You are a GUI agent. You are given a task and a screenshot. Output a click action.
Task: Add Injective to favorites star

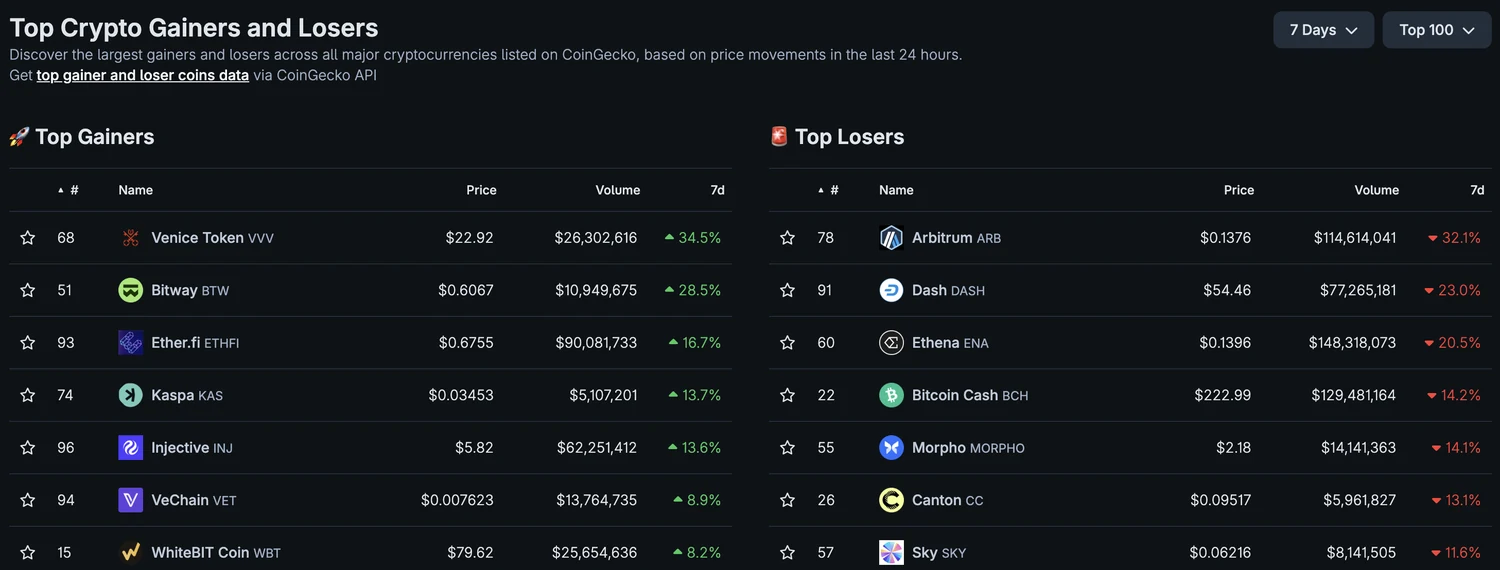click(28, 447)
